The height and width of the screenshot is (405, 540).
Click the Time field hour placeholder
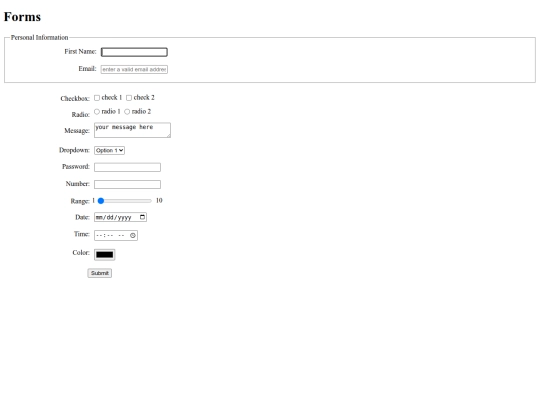[x=98, y=236]
